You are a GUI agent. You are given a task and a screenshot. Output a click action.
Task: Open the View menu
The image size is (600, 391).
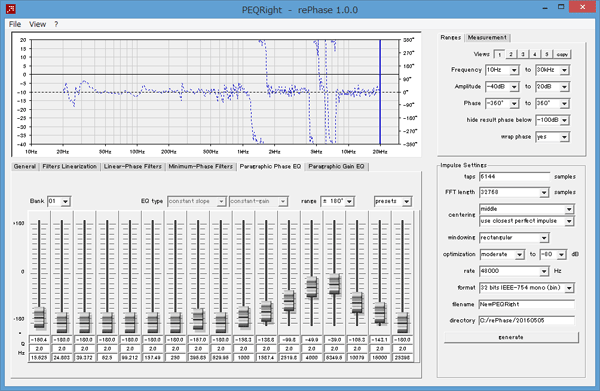[38, 24]
